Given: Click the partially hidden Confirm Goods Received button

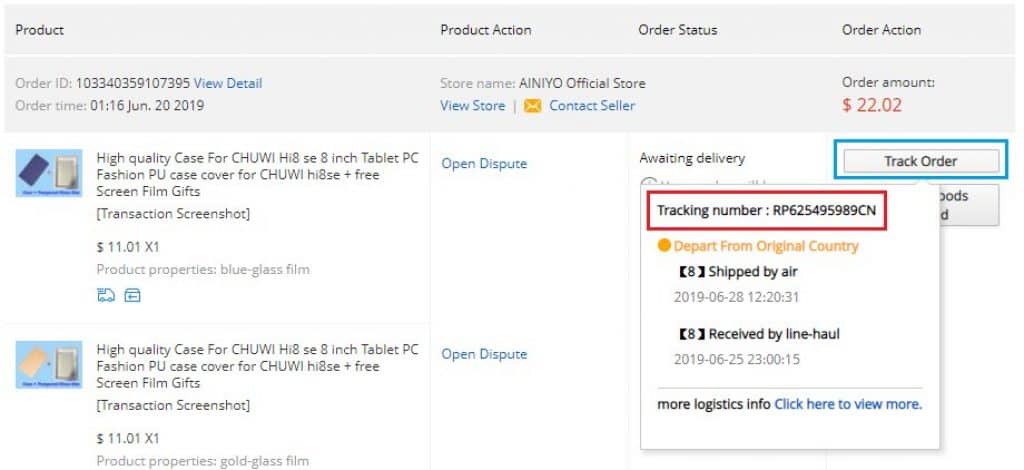Looking at the screenshot, I should [965, 205].
